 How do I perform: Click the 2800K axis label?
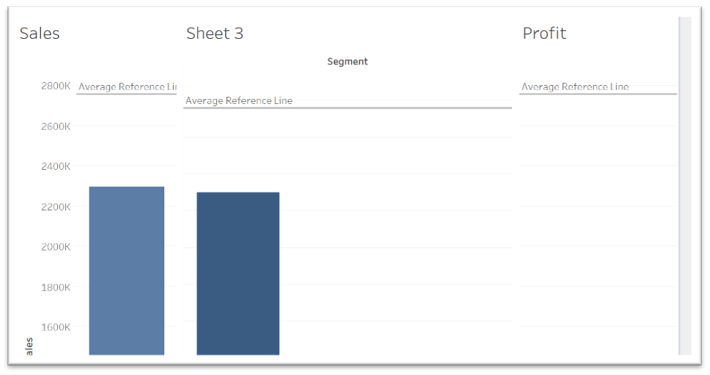pos(56,86)
